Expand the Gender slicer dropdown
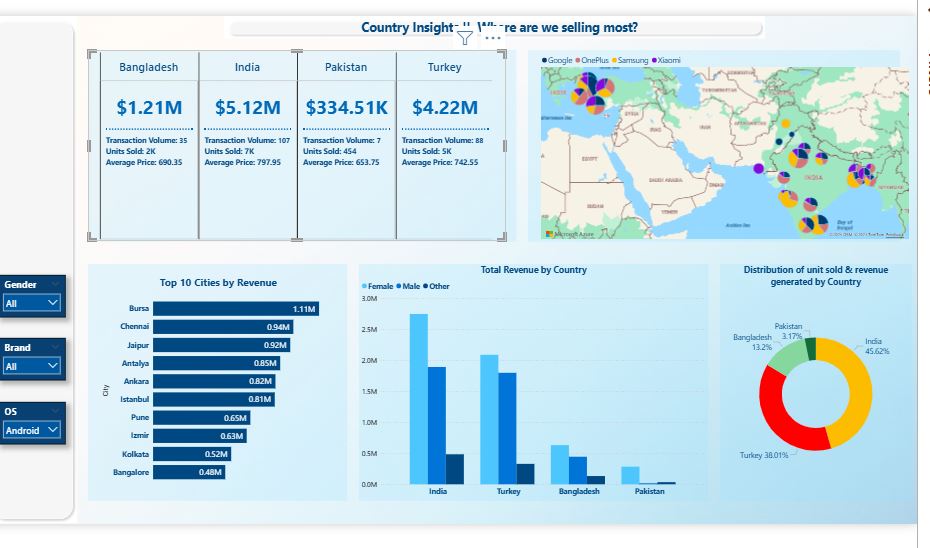 point(53,302)
